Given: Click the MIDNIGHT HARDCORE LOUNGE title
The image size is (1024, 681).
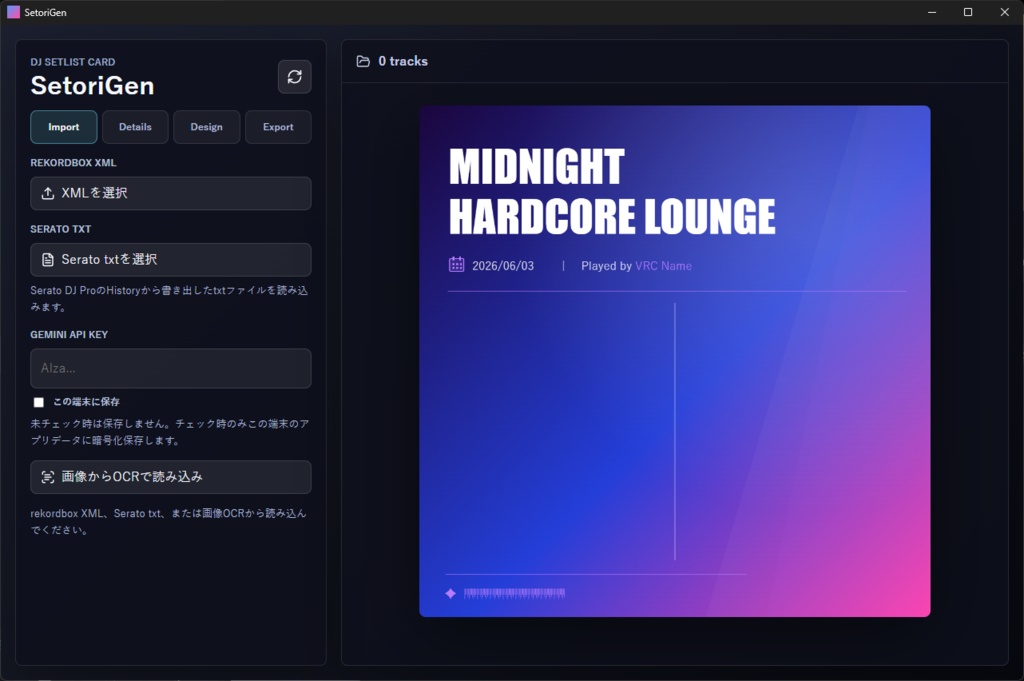Looking at the screenshot, I should pos(612,191).
